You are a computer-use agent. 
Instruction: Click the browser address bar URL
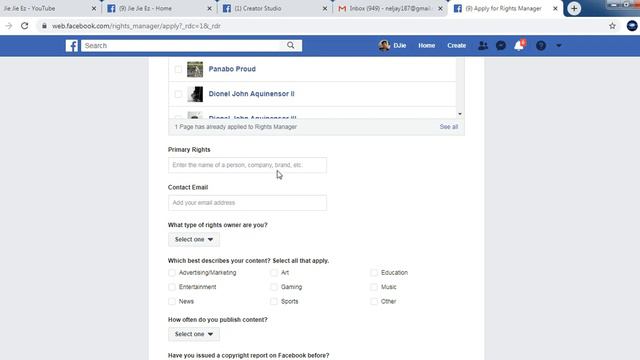pyautogui.click(x=136, y=26)
